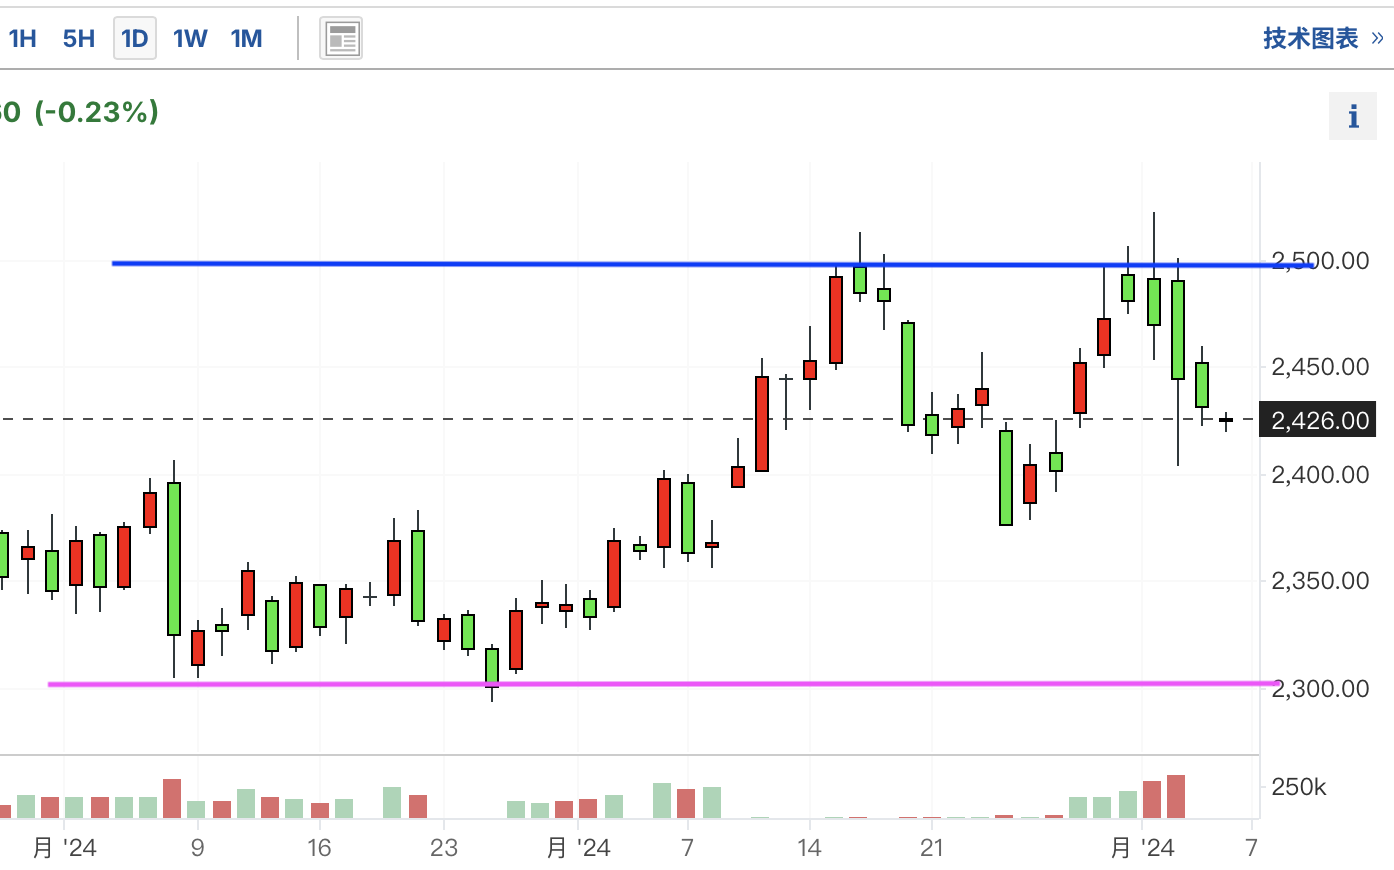This screenshot has width=1394, height=870.
Task: Click the date label 21 on time axis
Action: (x=932, y=848)
